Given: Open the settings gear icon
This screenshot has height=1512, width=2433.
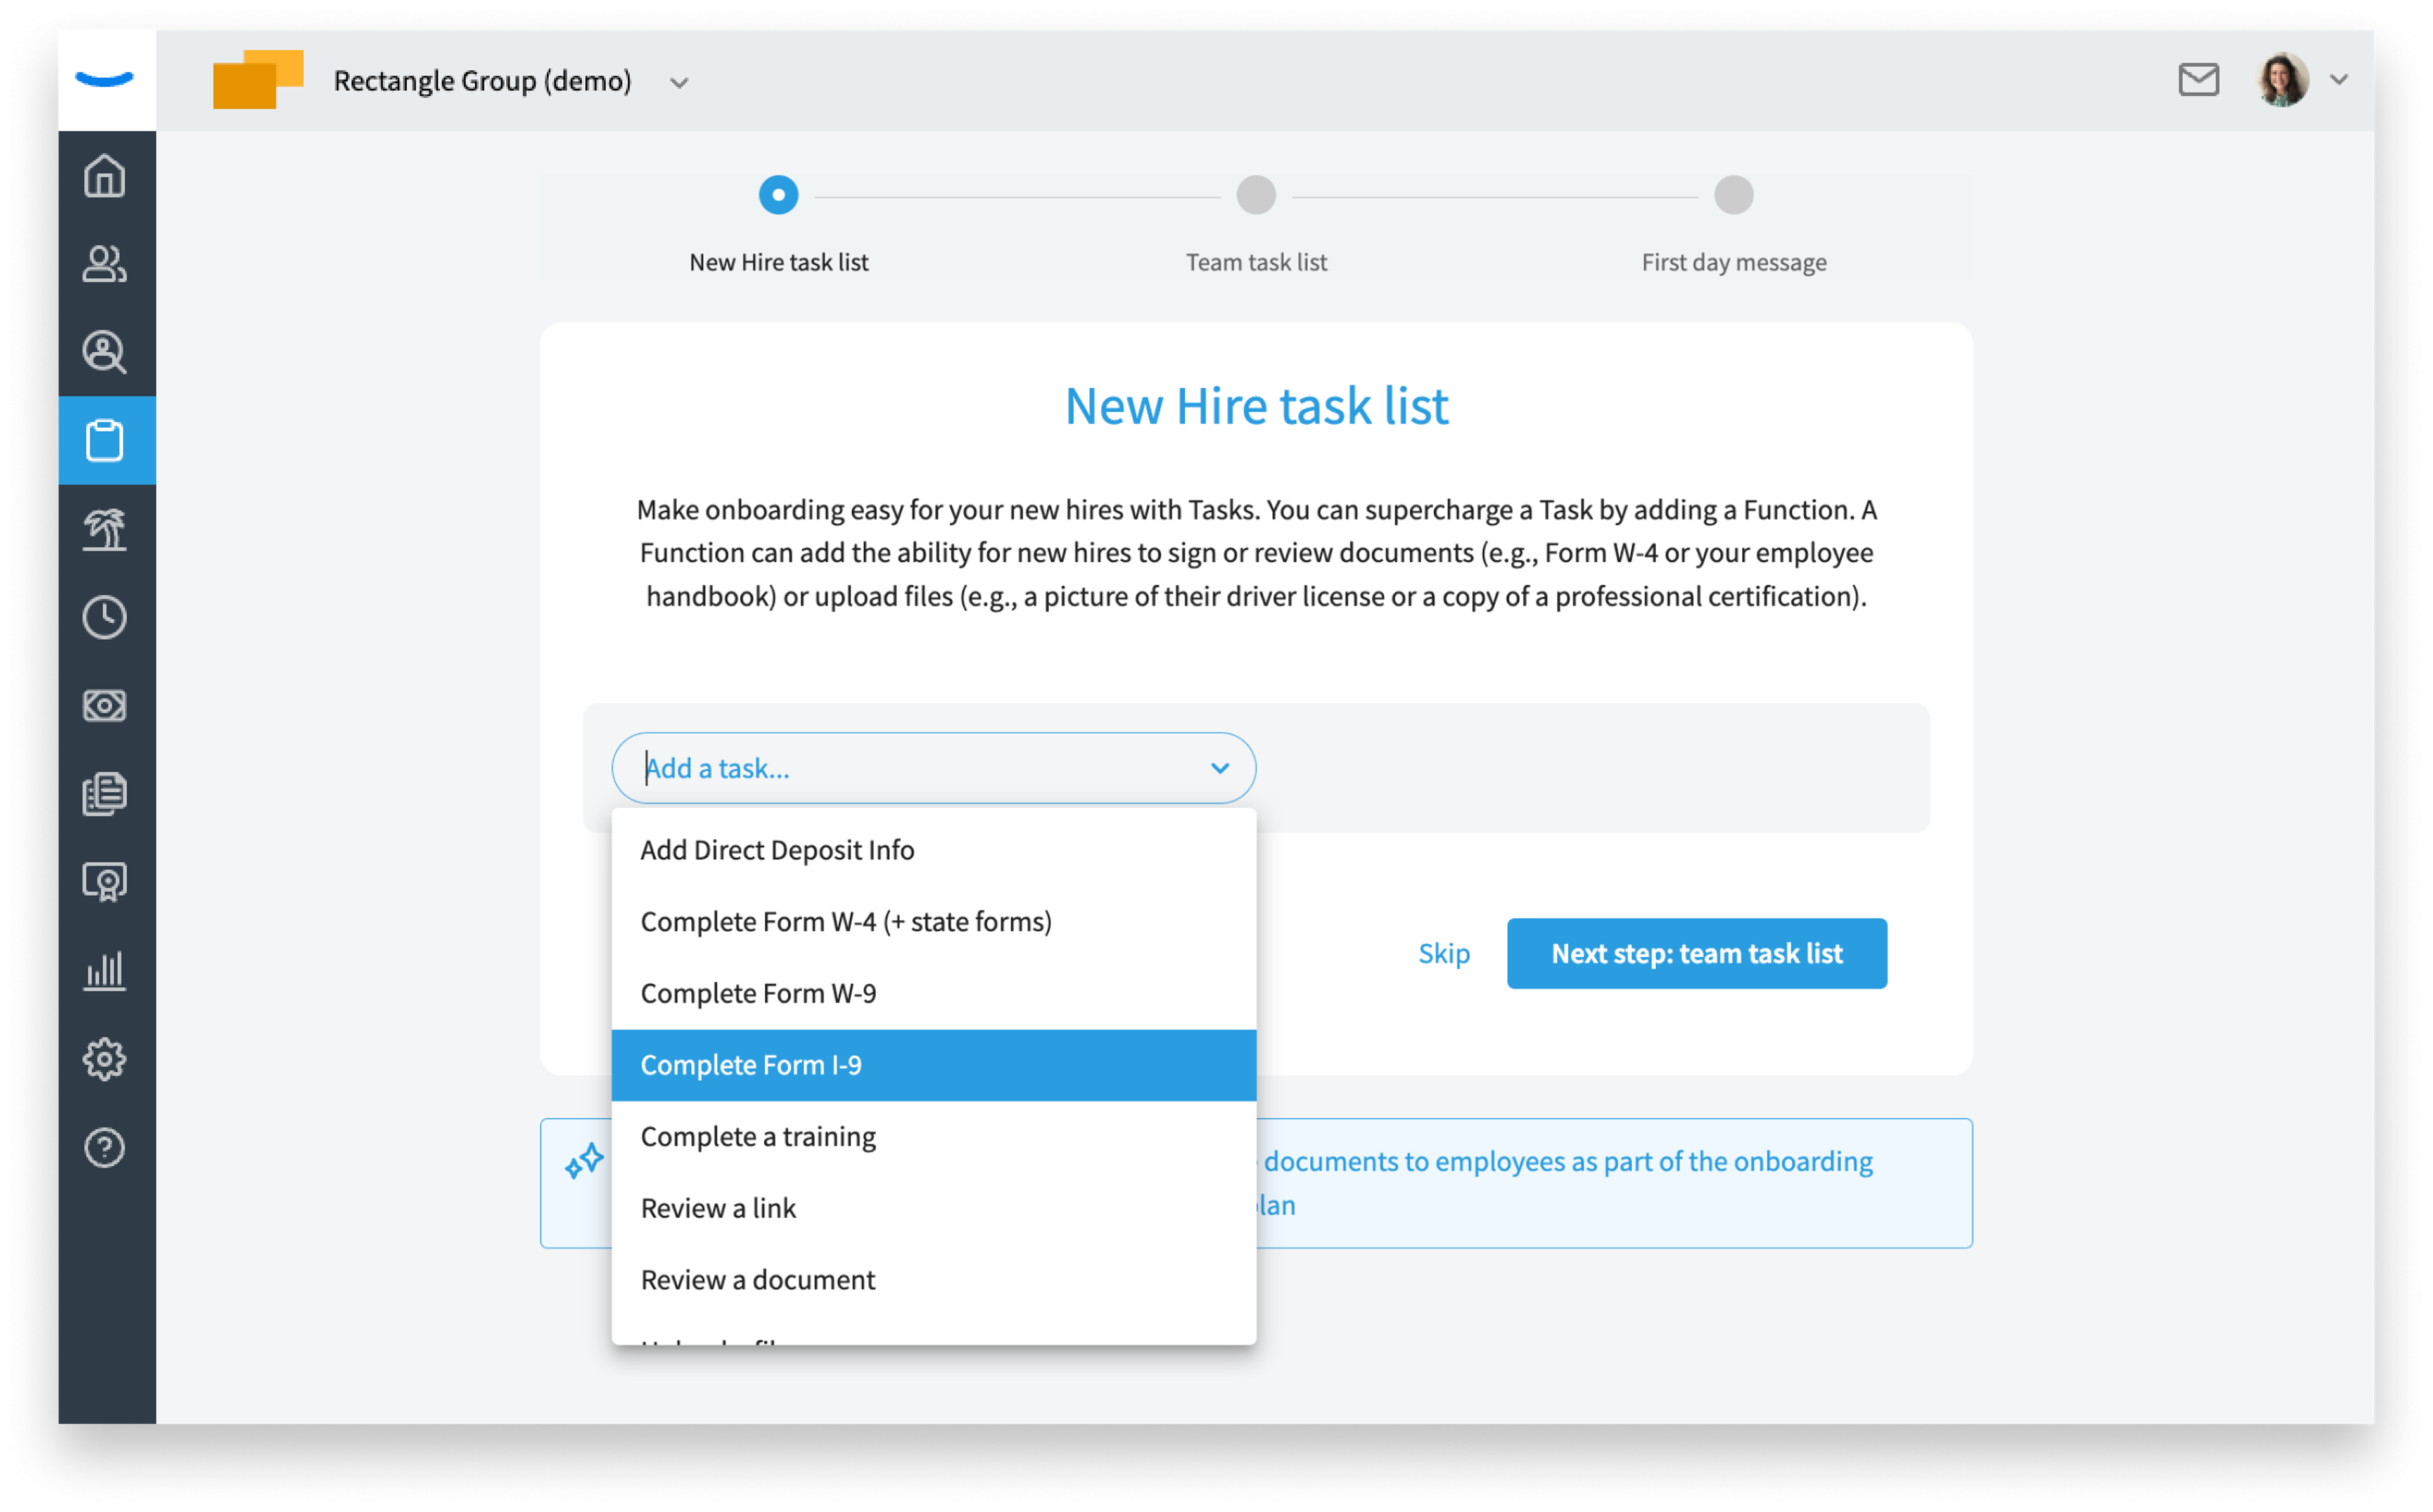Looking at the screenshot, I should [x=105, y=1059].
